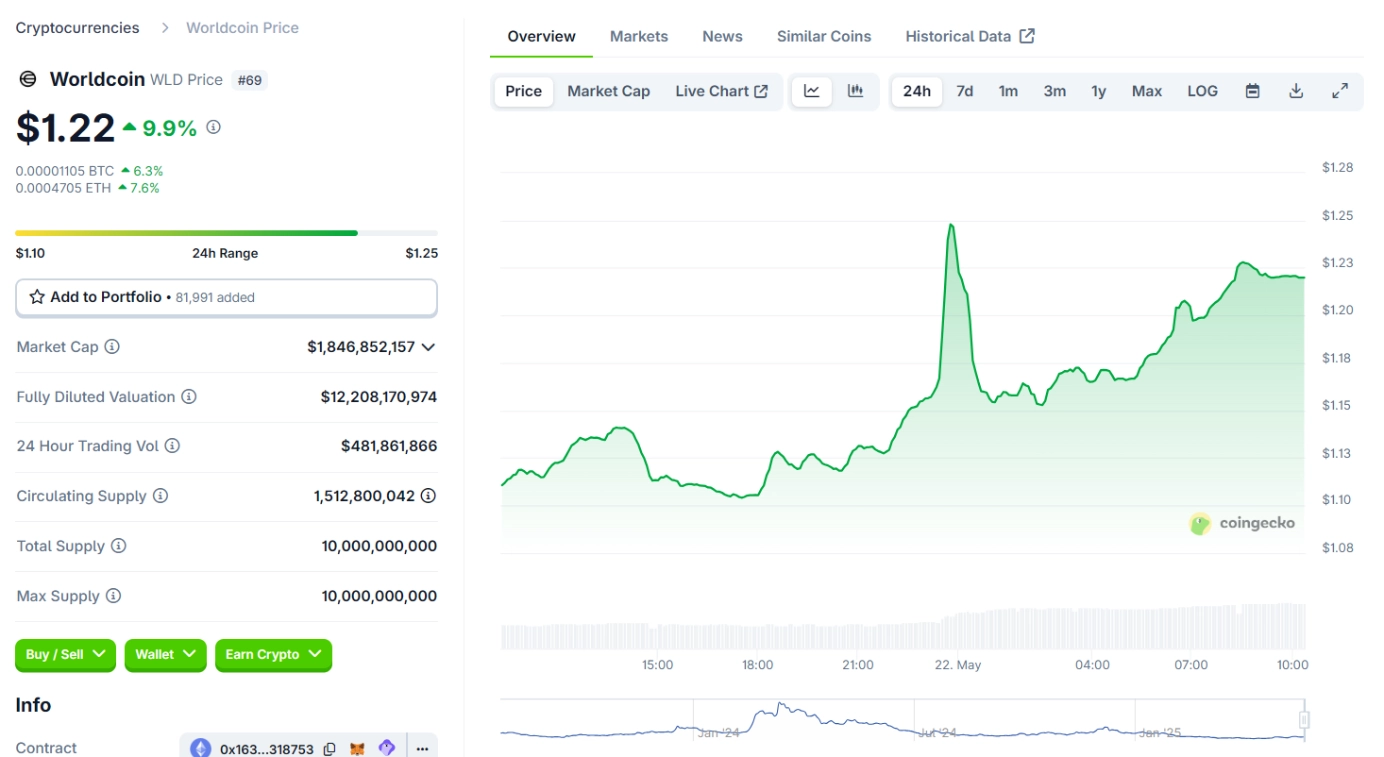The image size is (1384, 757).
Task: Open the Earn Crypto dropdown
Action: pos(273,655)
